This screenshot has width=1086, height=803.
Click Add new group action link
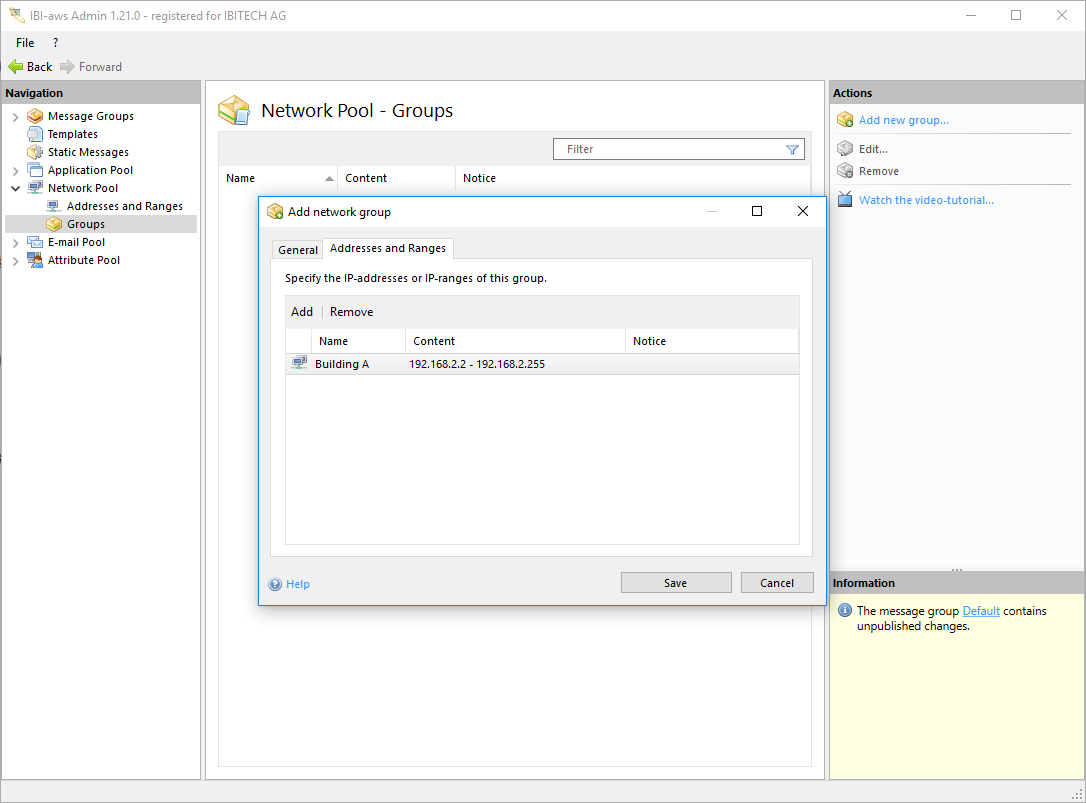903,120
